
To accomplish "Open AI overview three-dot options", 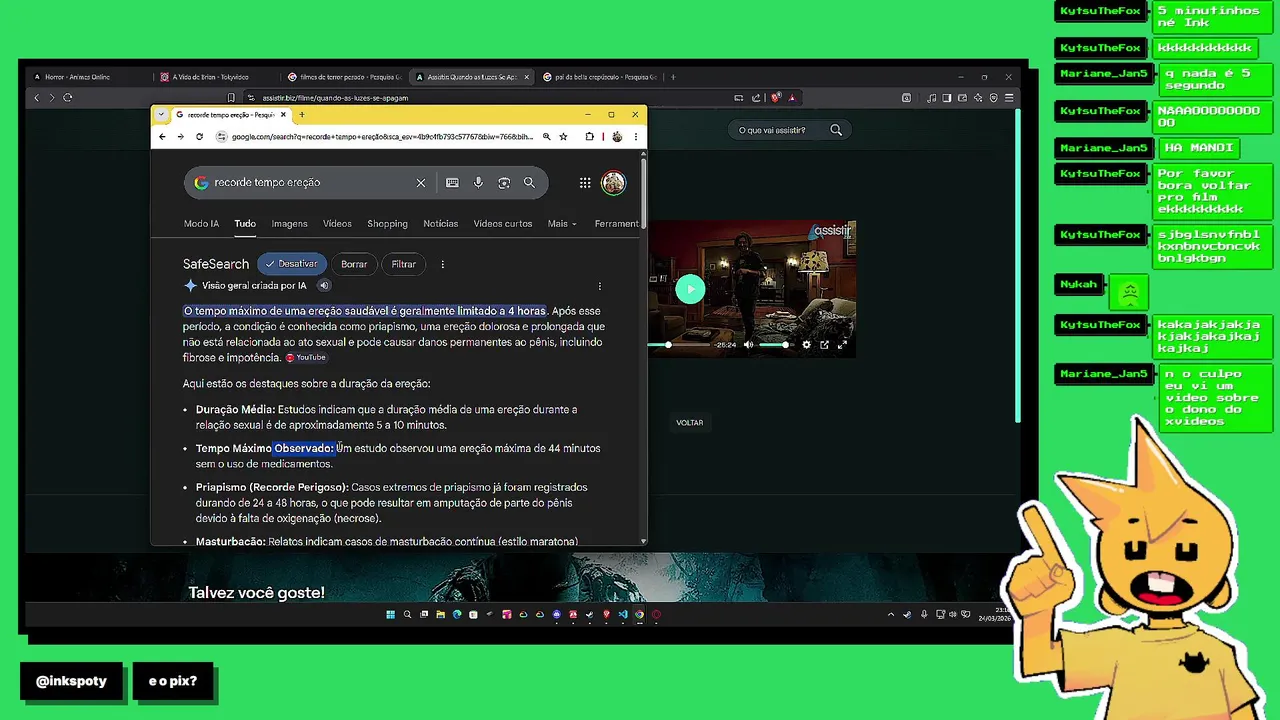I will click(x=600, y=286).
